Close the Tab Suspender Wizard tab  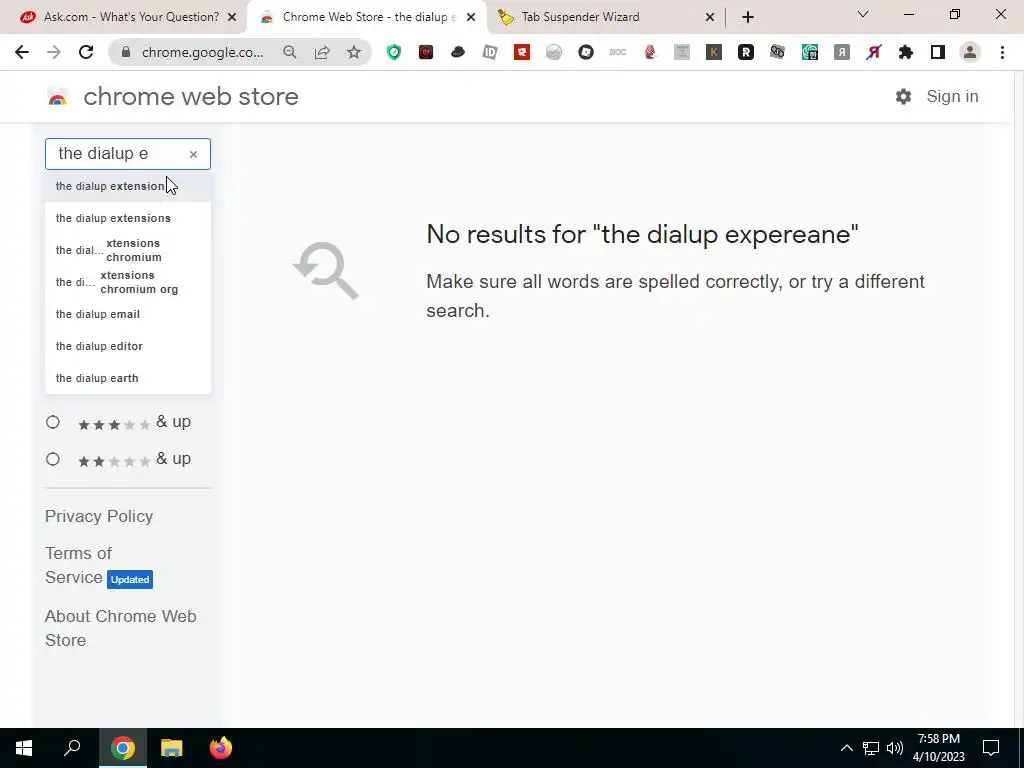[710, 18]
